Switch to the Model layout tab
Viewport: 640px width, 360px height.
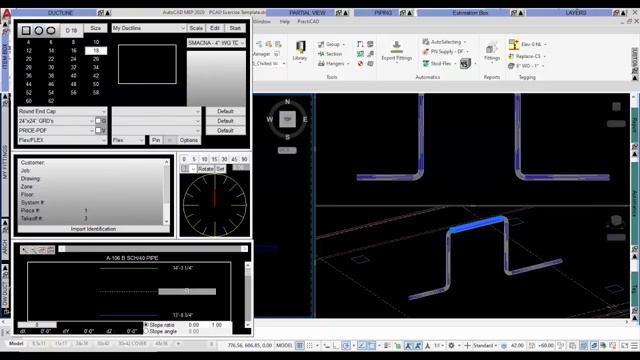coord(16,344)
